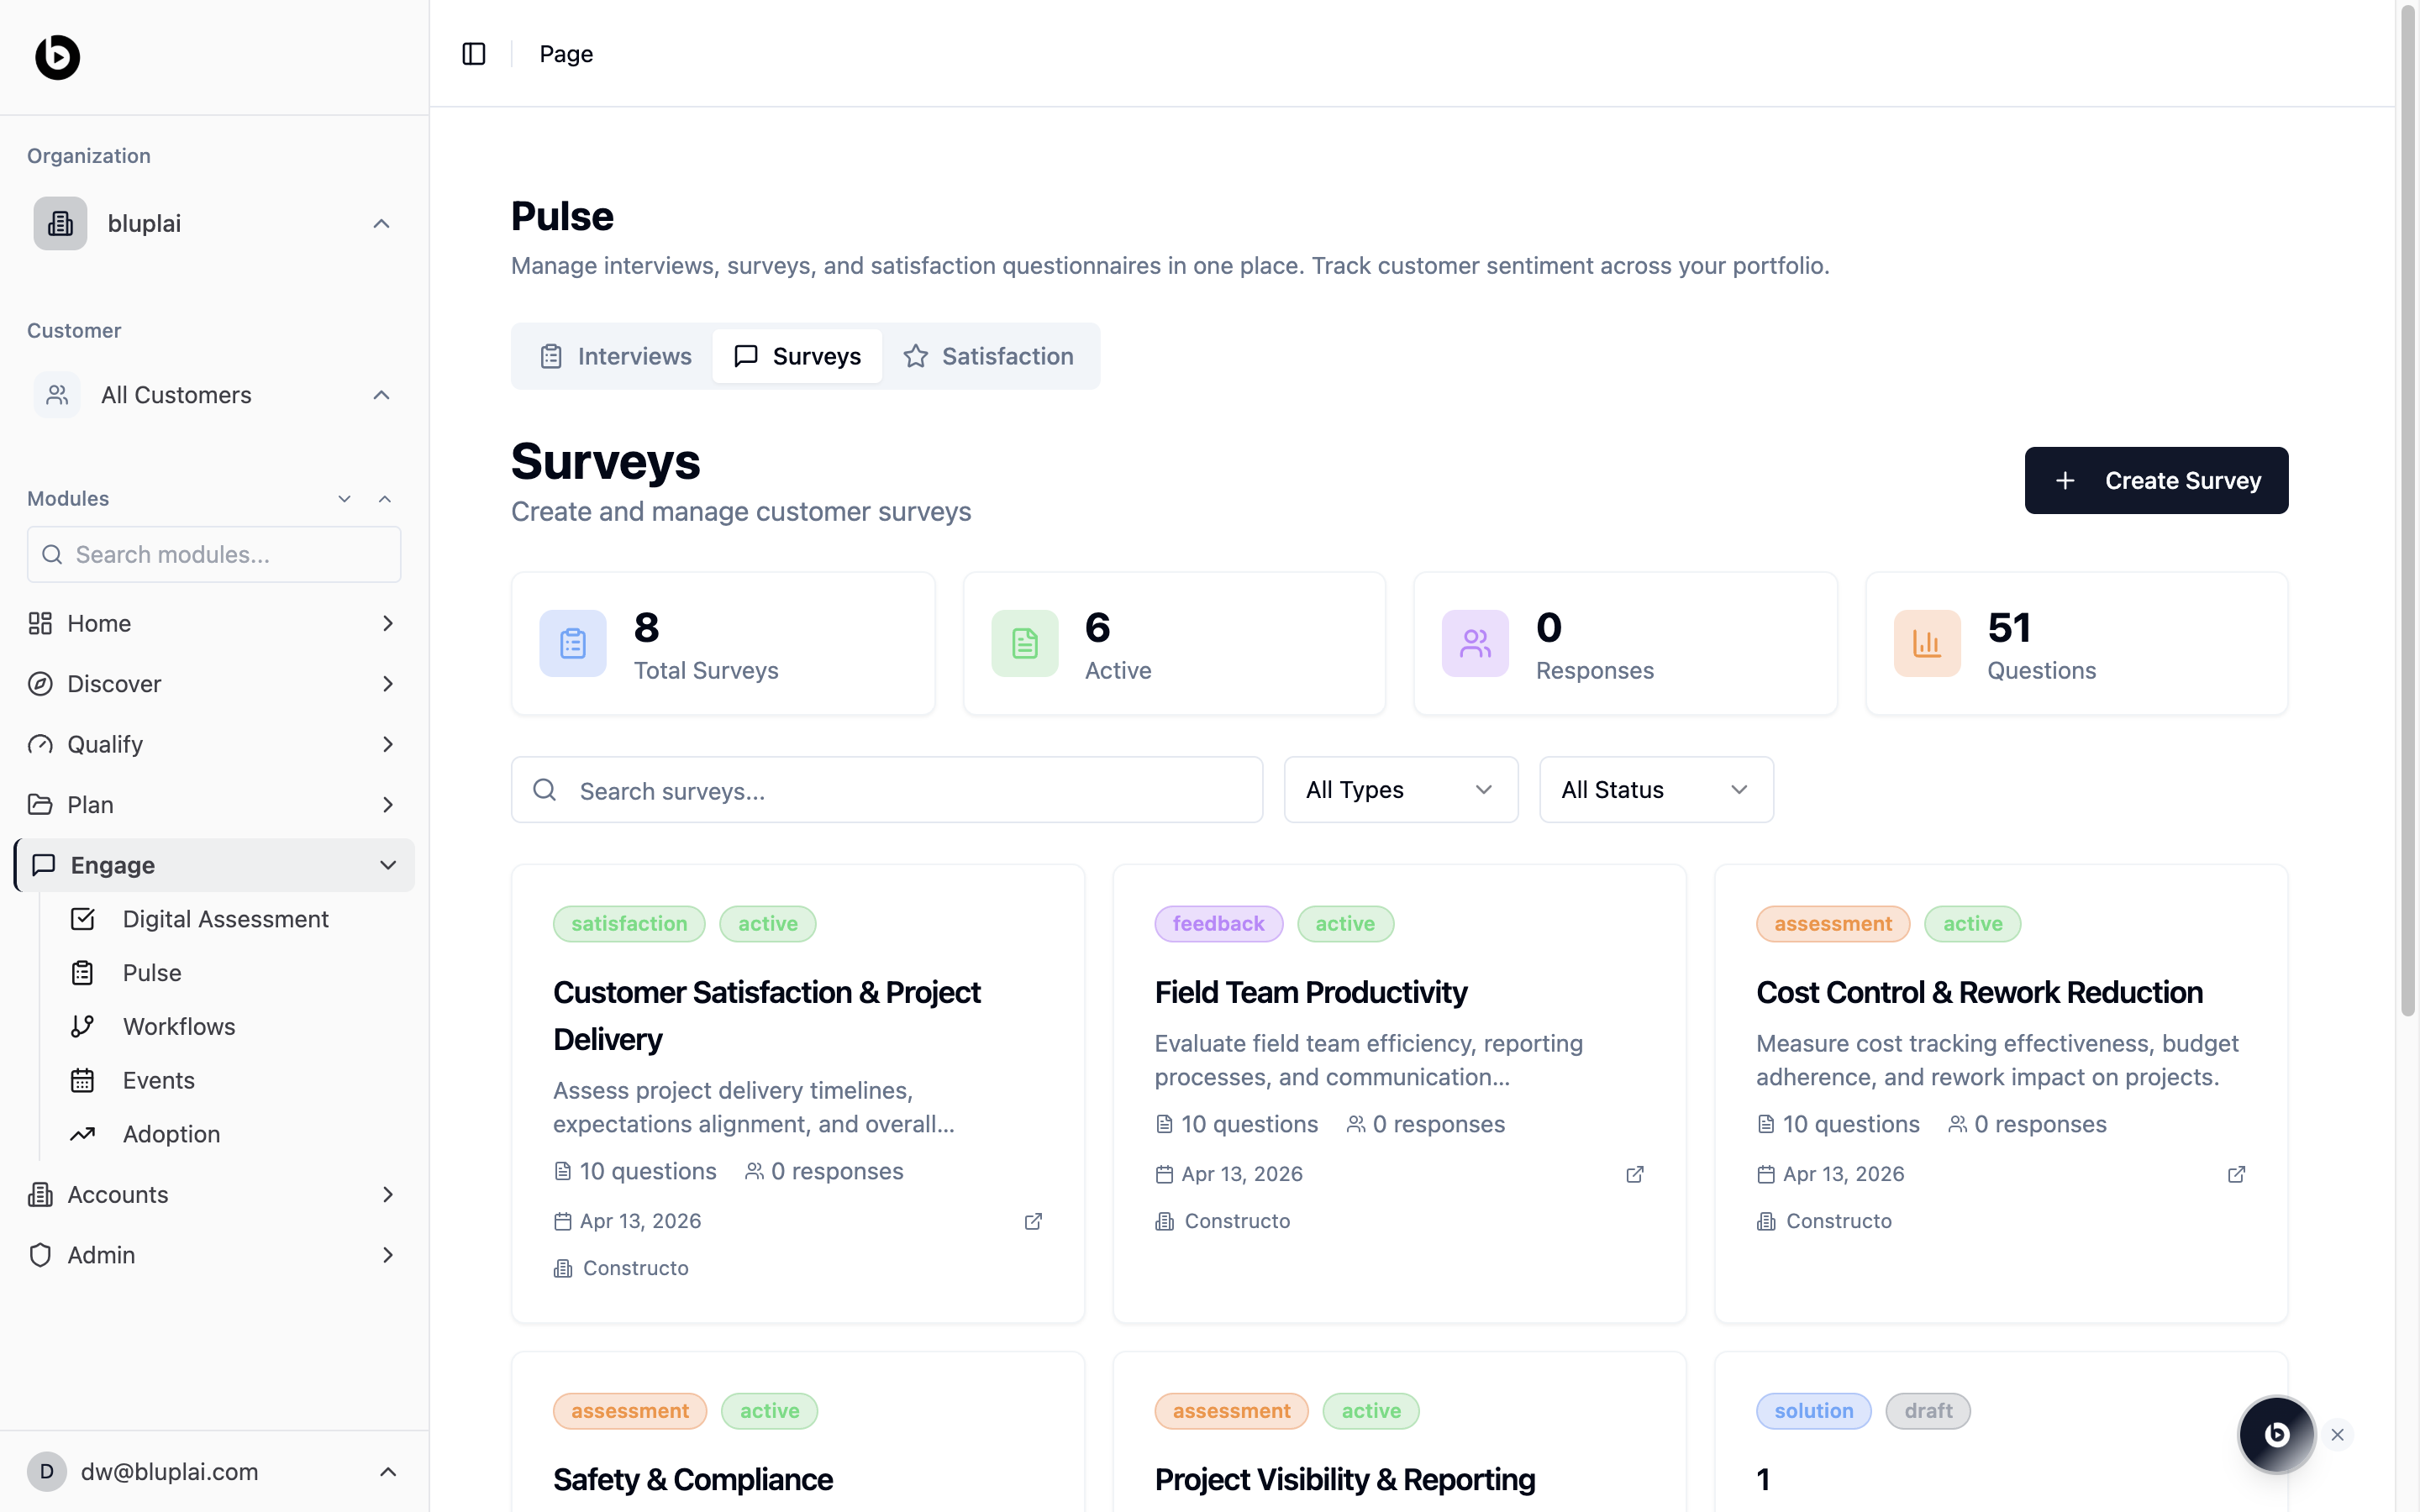Switch to the Interviews tab
Image resolution: width=2420 pixels, height=1512 pixels.
[616, 356]
